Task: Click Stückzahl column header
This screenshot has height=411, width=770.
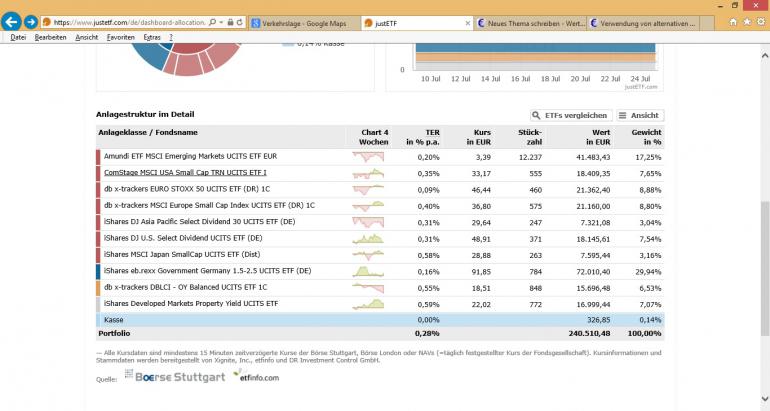Action: 530,137
